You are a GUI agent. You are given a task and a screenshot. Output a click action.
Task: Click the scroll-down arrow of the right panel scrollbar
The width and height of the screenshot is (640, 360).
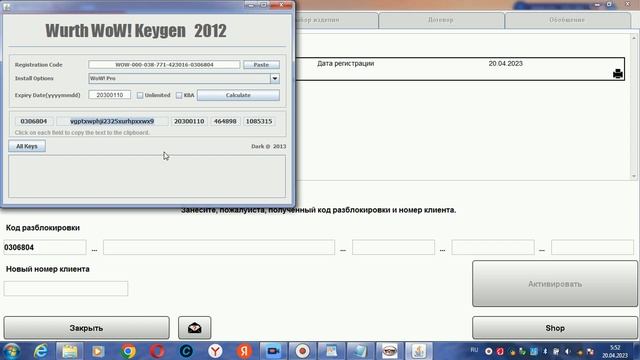pos(634,176)
